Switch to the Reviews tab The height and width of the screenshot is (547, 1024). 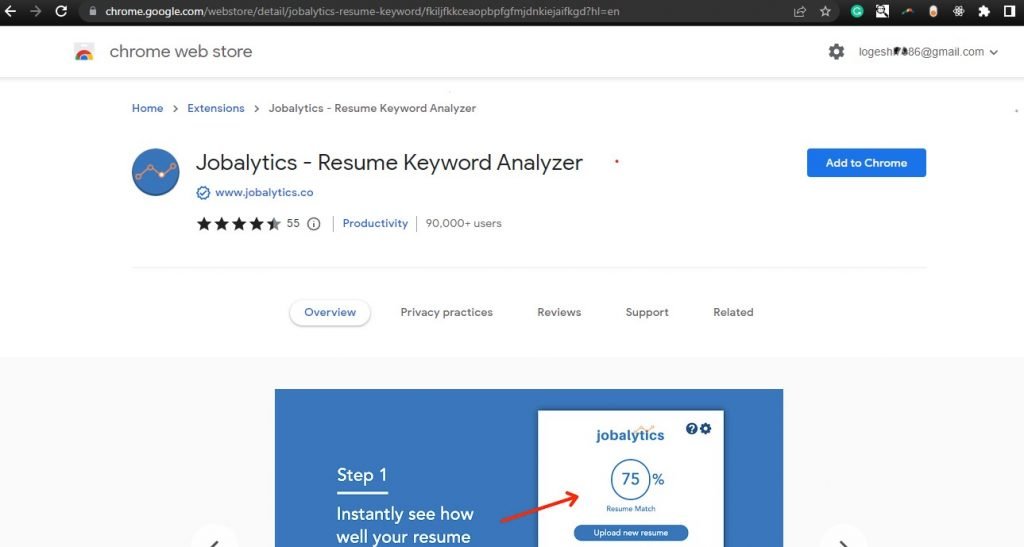coord(559,312)
